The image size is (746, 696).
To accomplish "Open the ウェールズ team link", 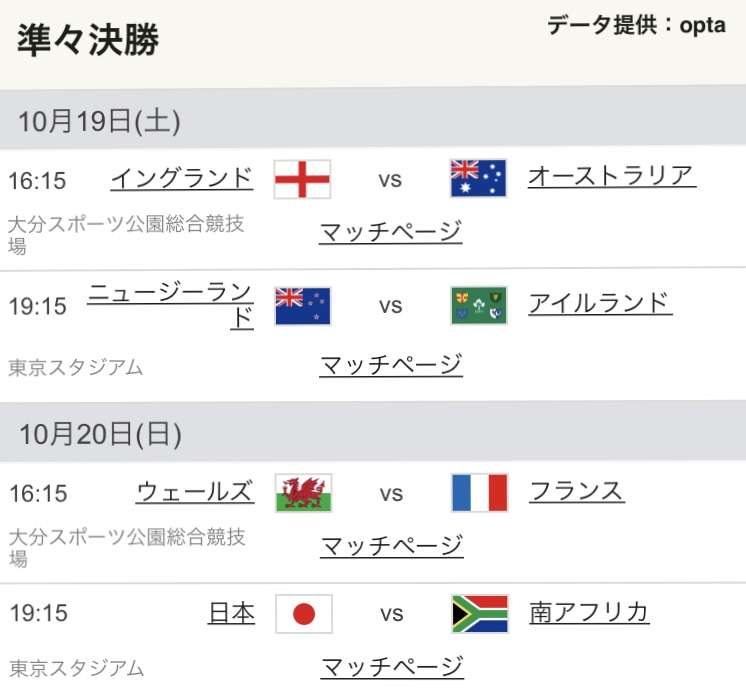I will tap(195, 491).
